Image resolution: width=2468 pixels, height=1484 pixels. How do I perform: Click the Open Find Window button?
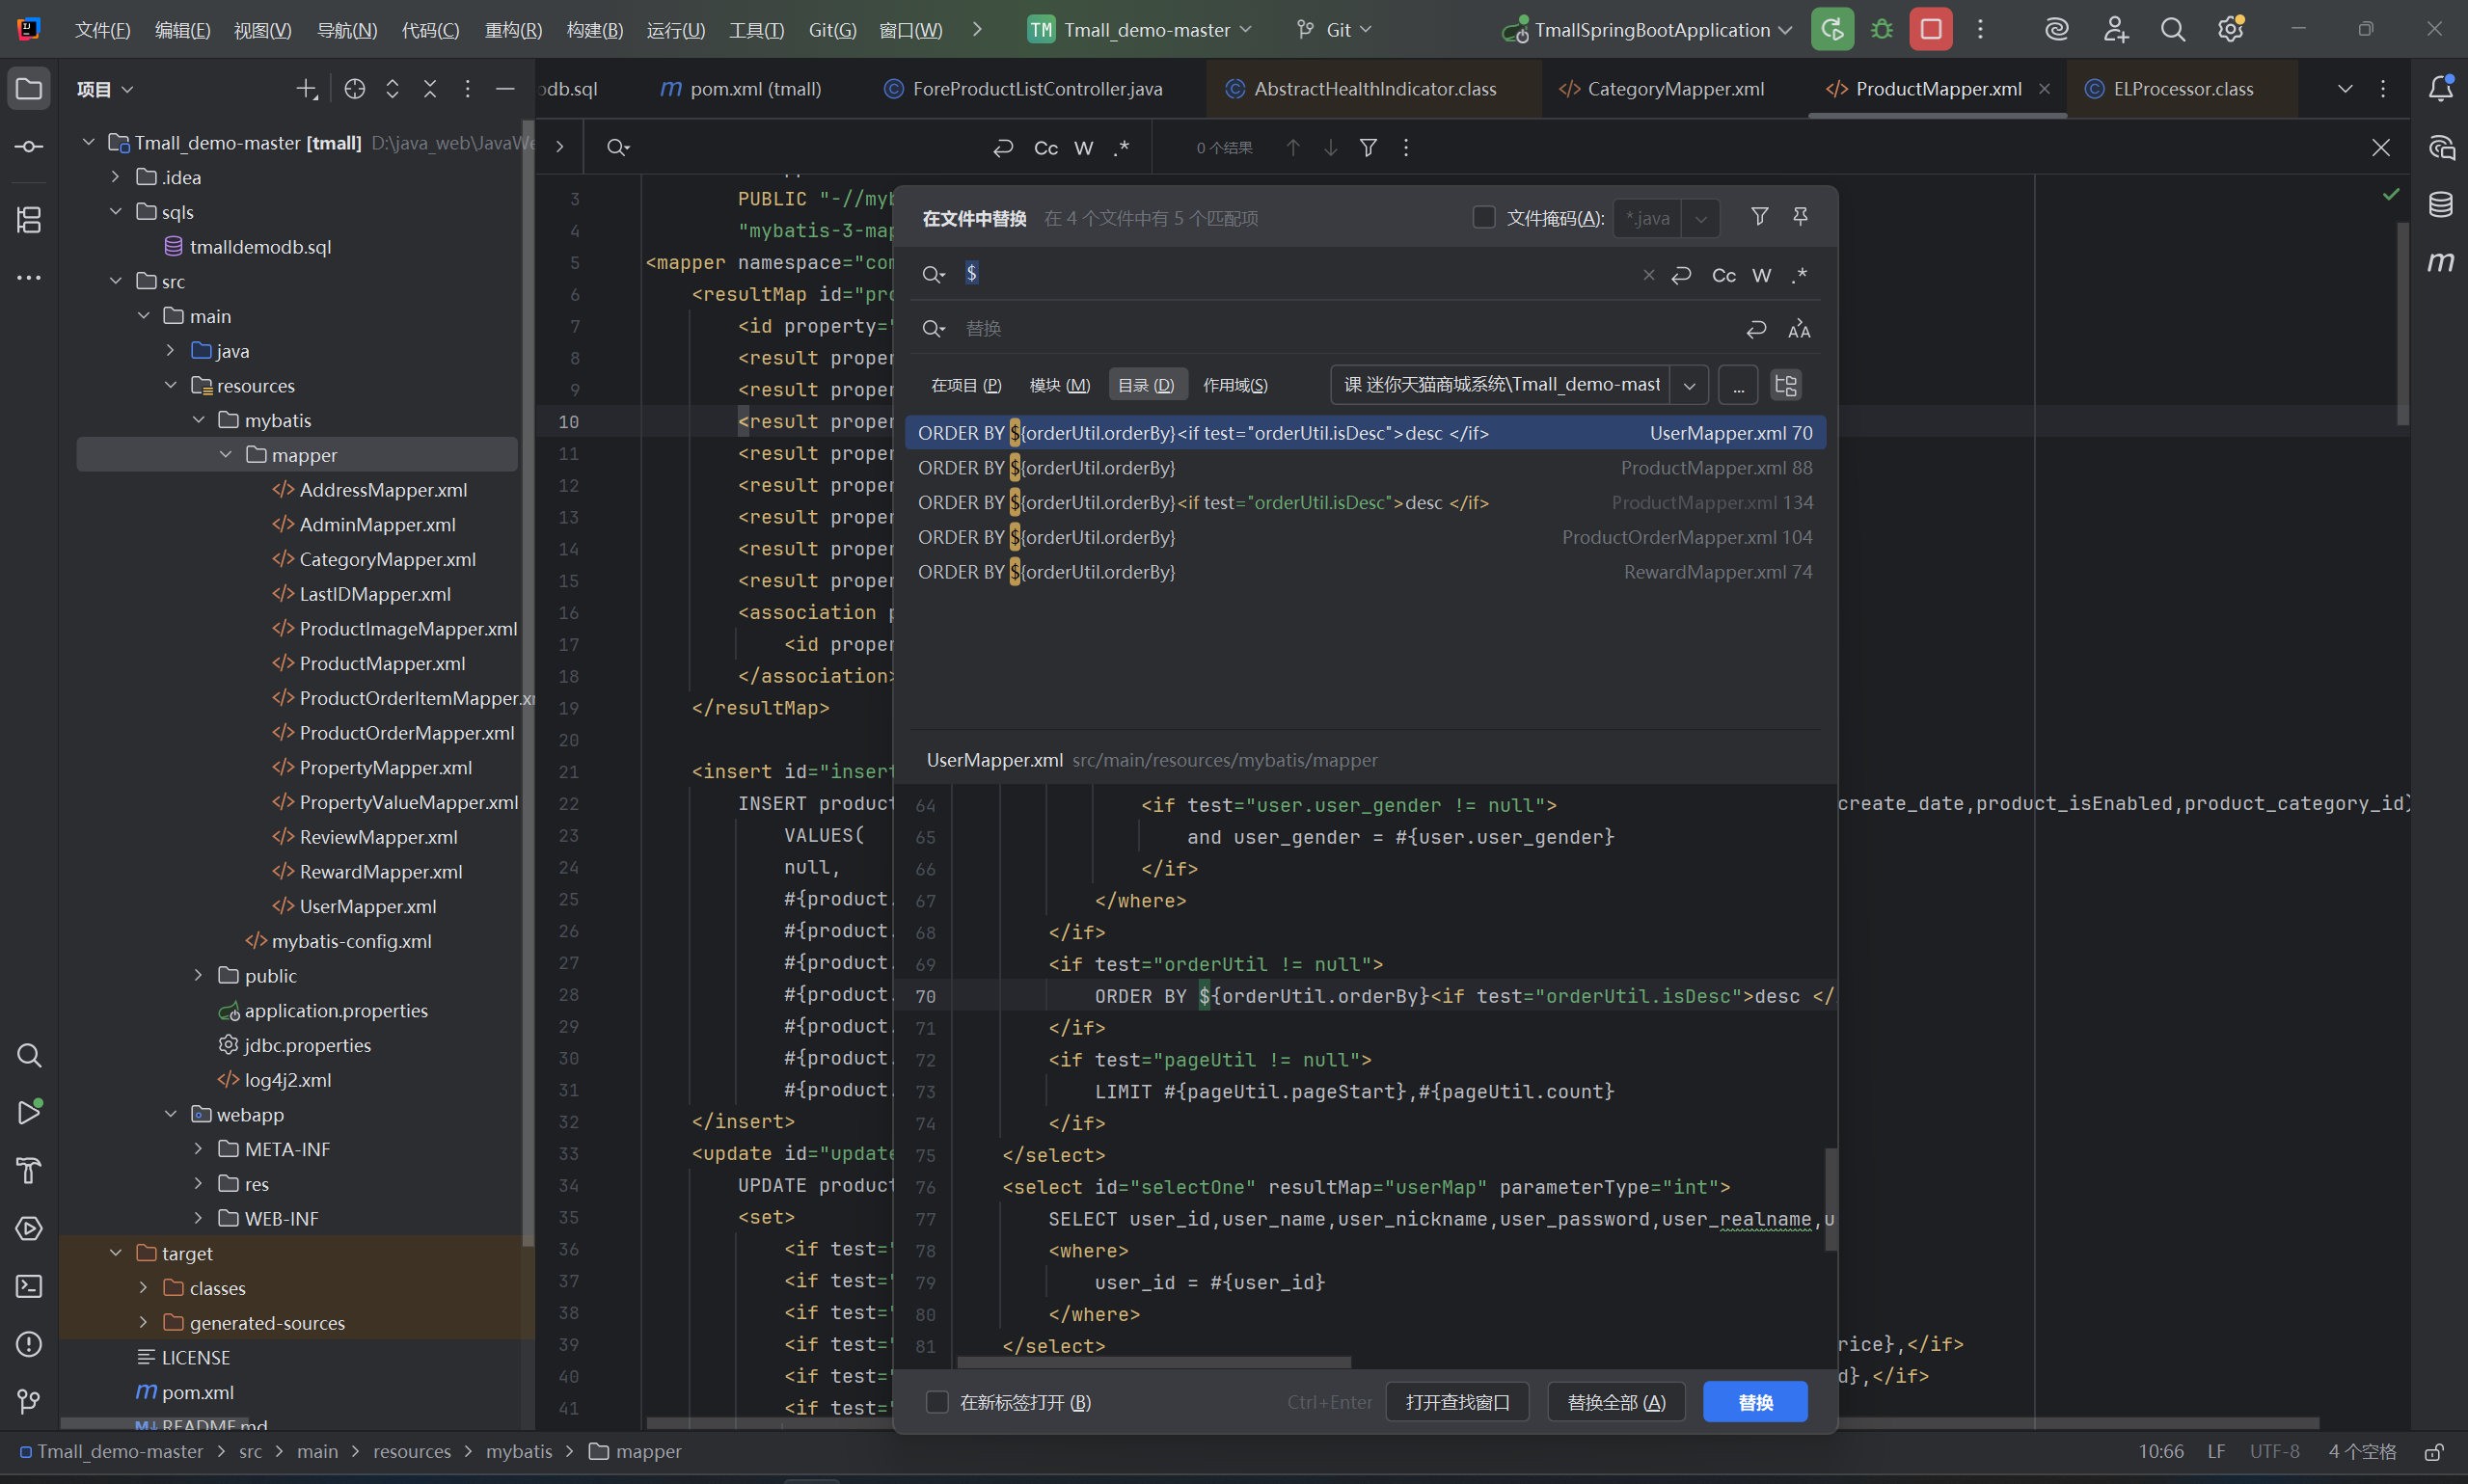click(x=1457, y=1402)
